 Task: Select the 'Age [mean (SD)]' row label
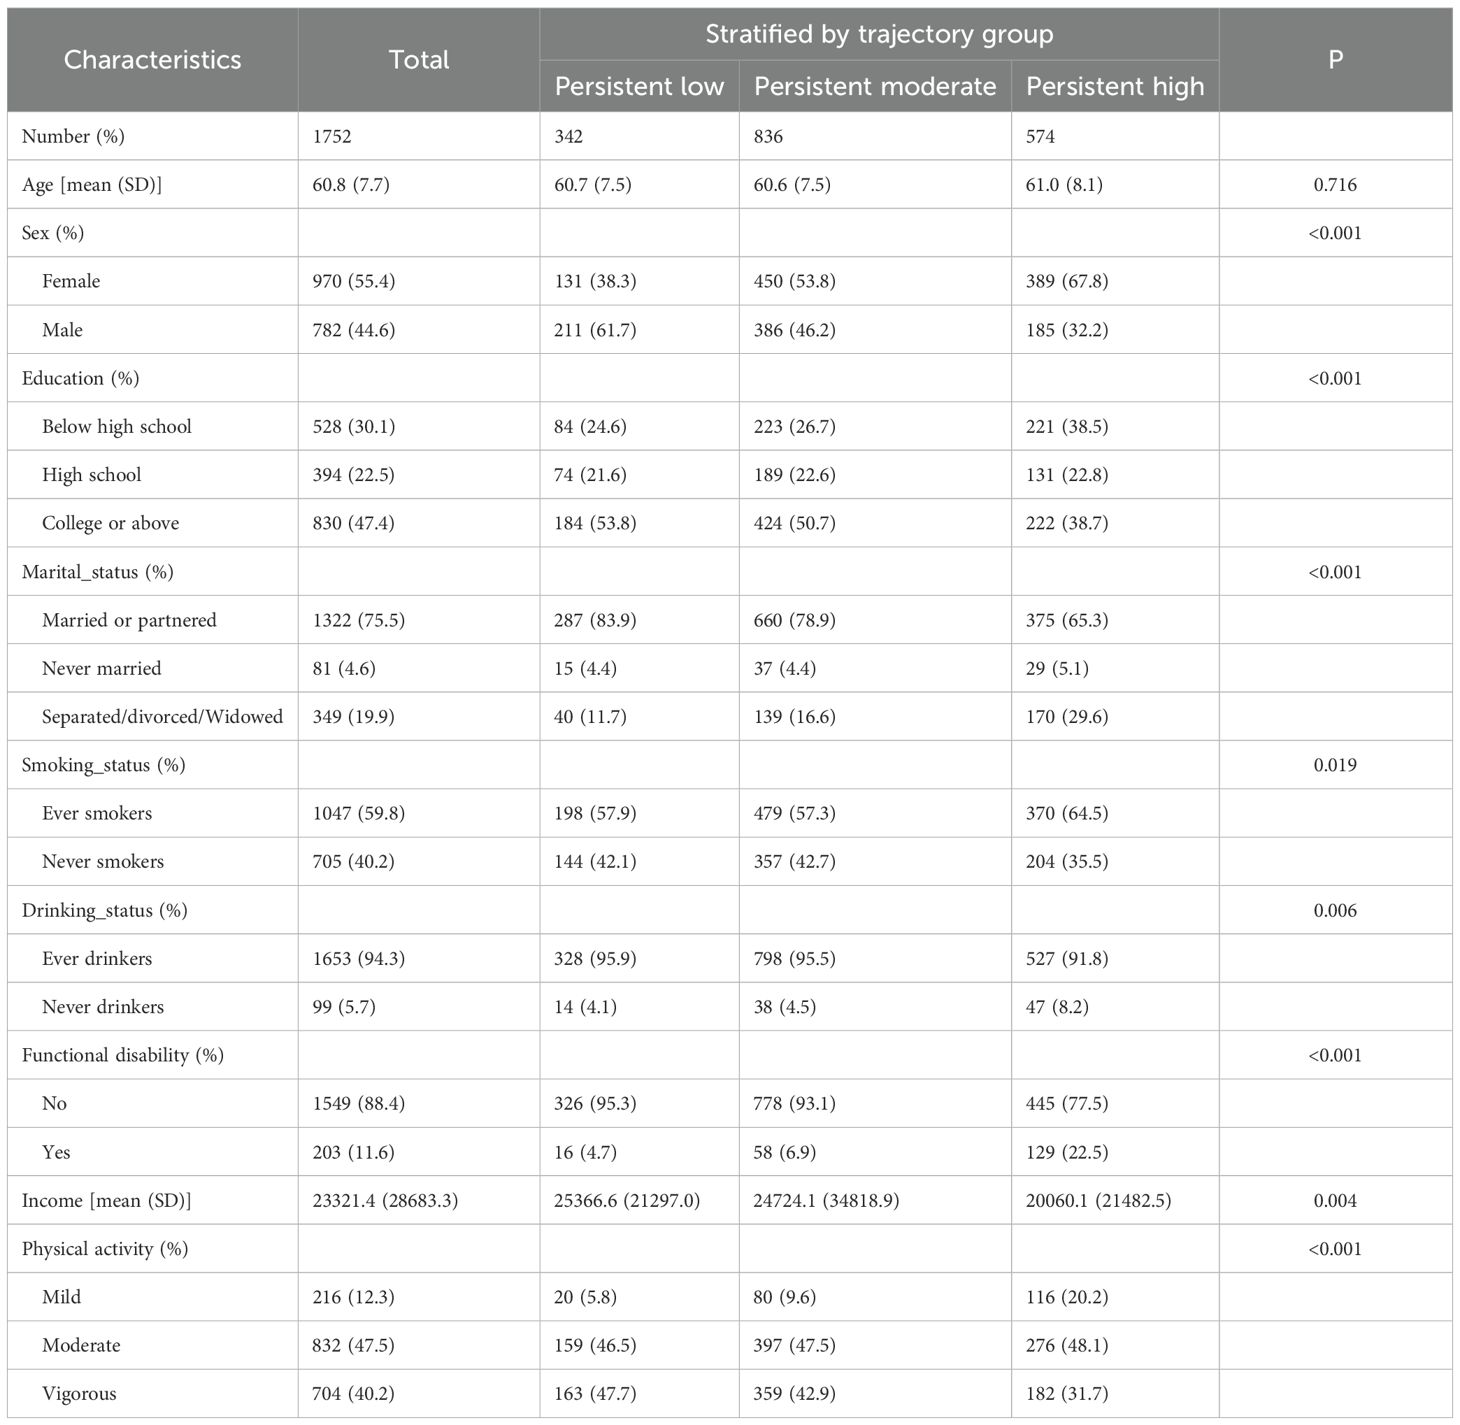click(92, 185)
